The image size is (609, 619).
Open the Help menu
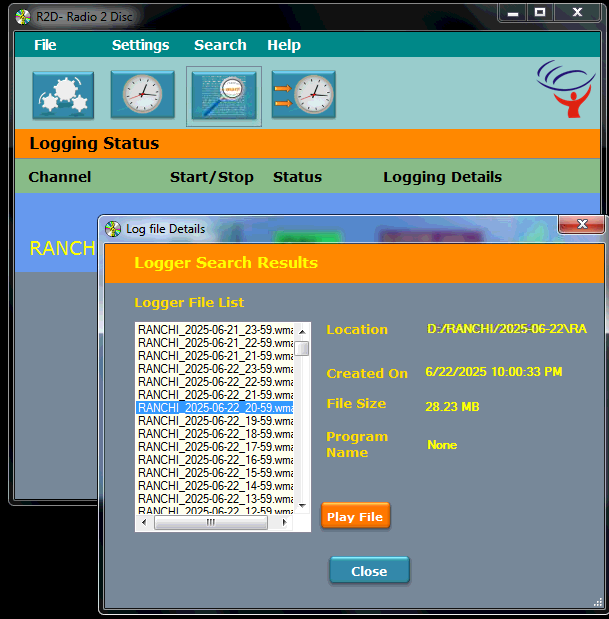point(284,45)
